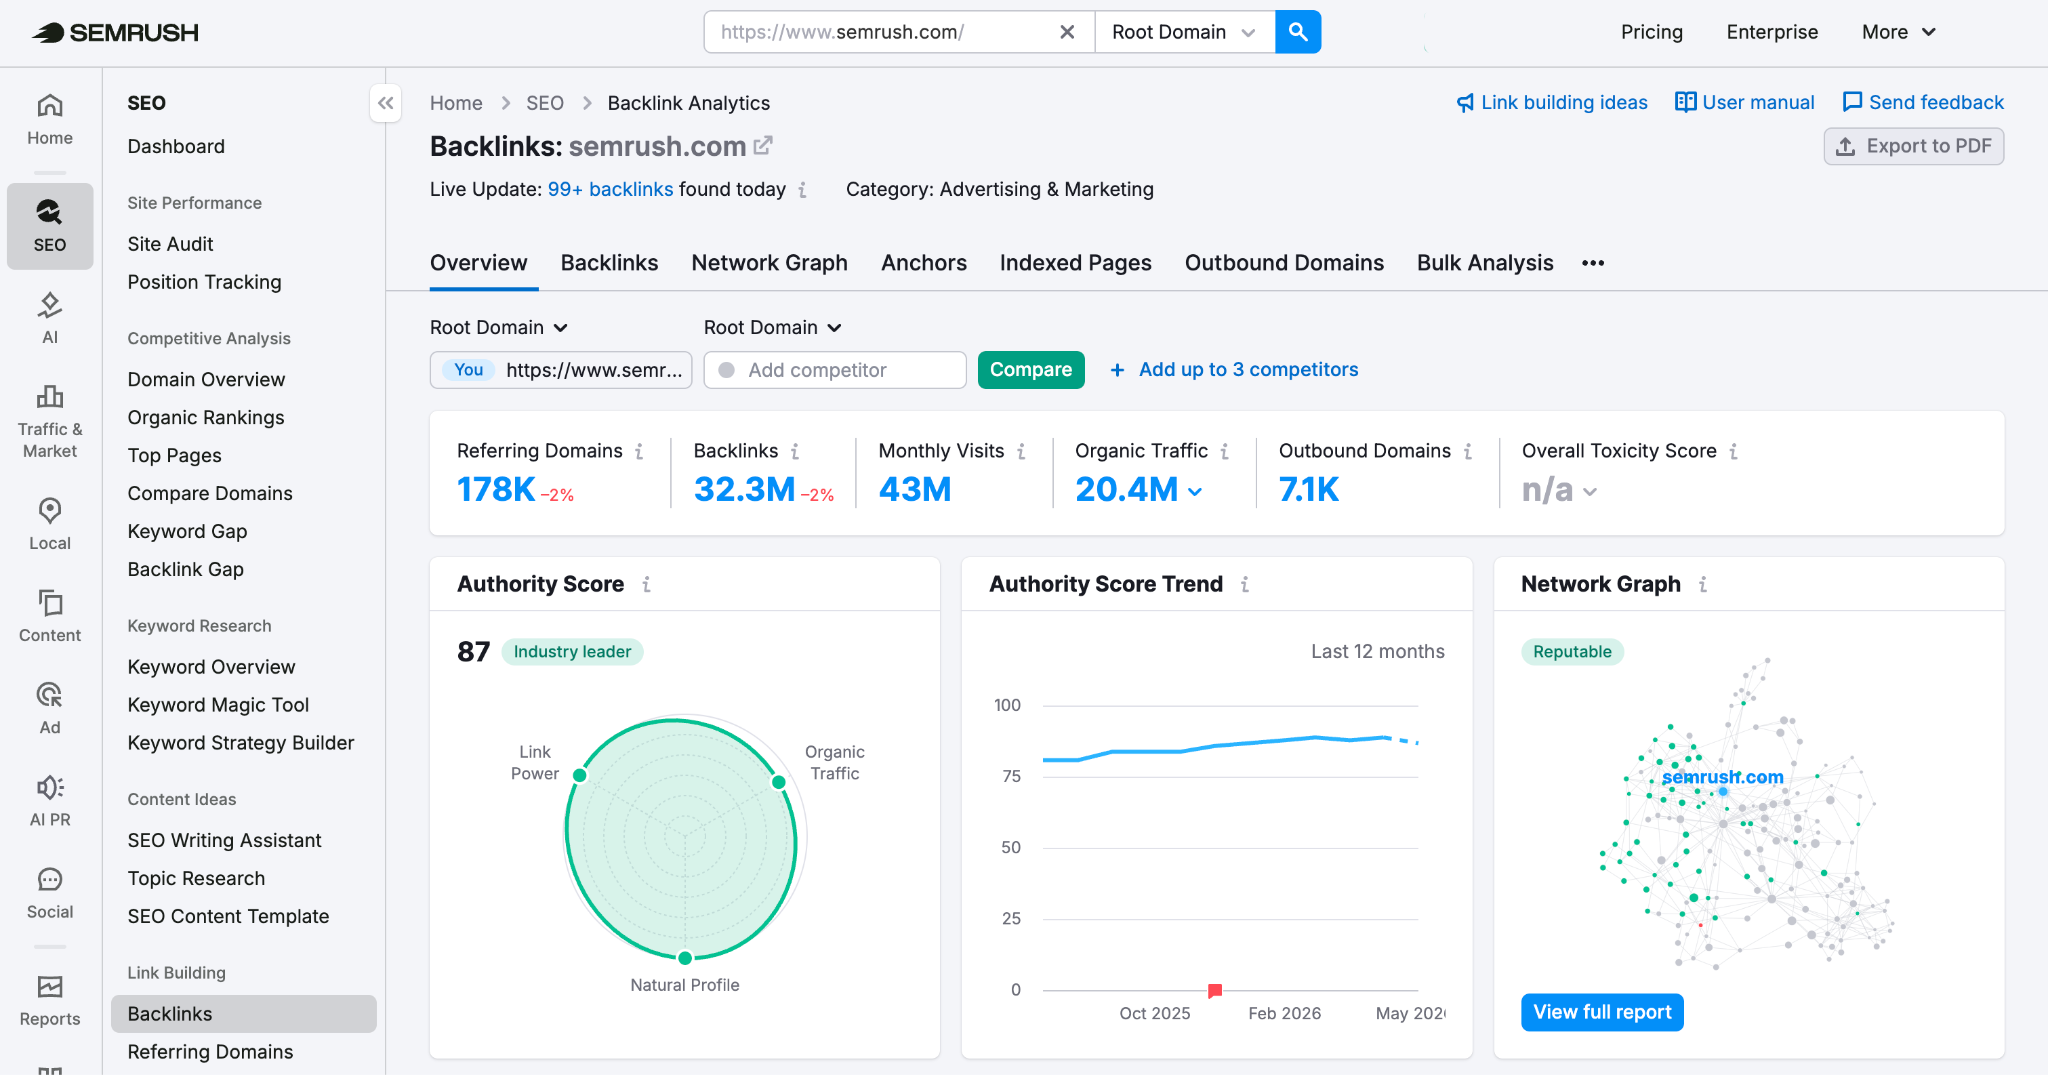Screen dimensions: 2048x1075
Task: Open Referring Domains in side menu
Action: tap(210, 1052)
